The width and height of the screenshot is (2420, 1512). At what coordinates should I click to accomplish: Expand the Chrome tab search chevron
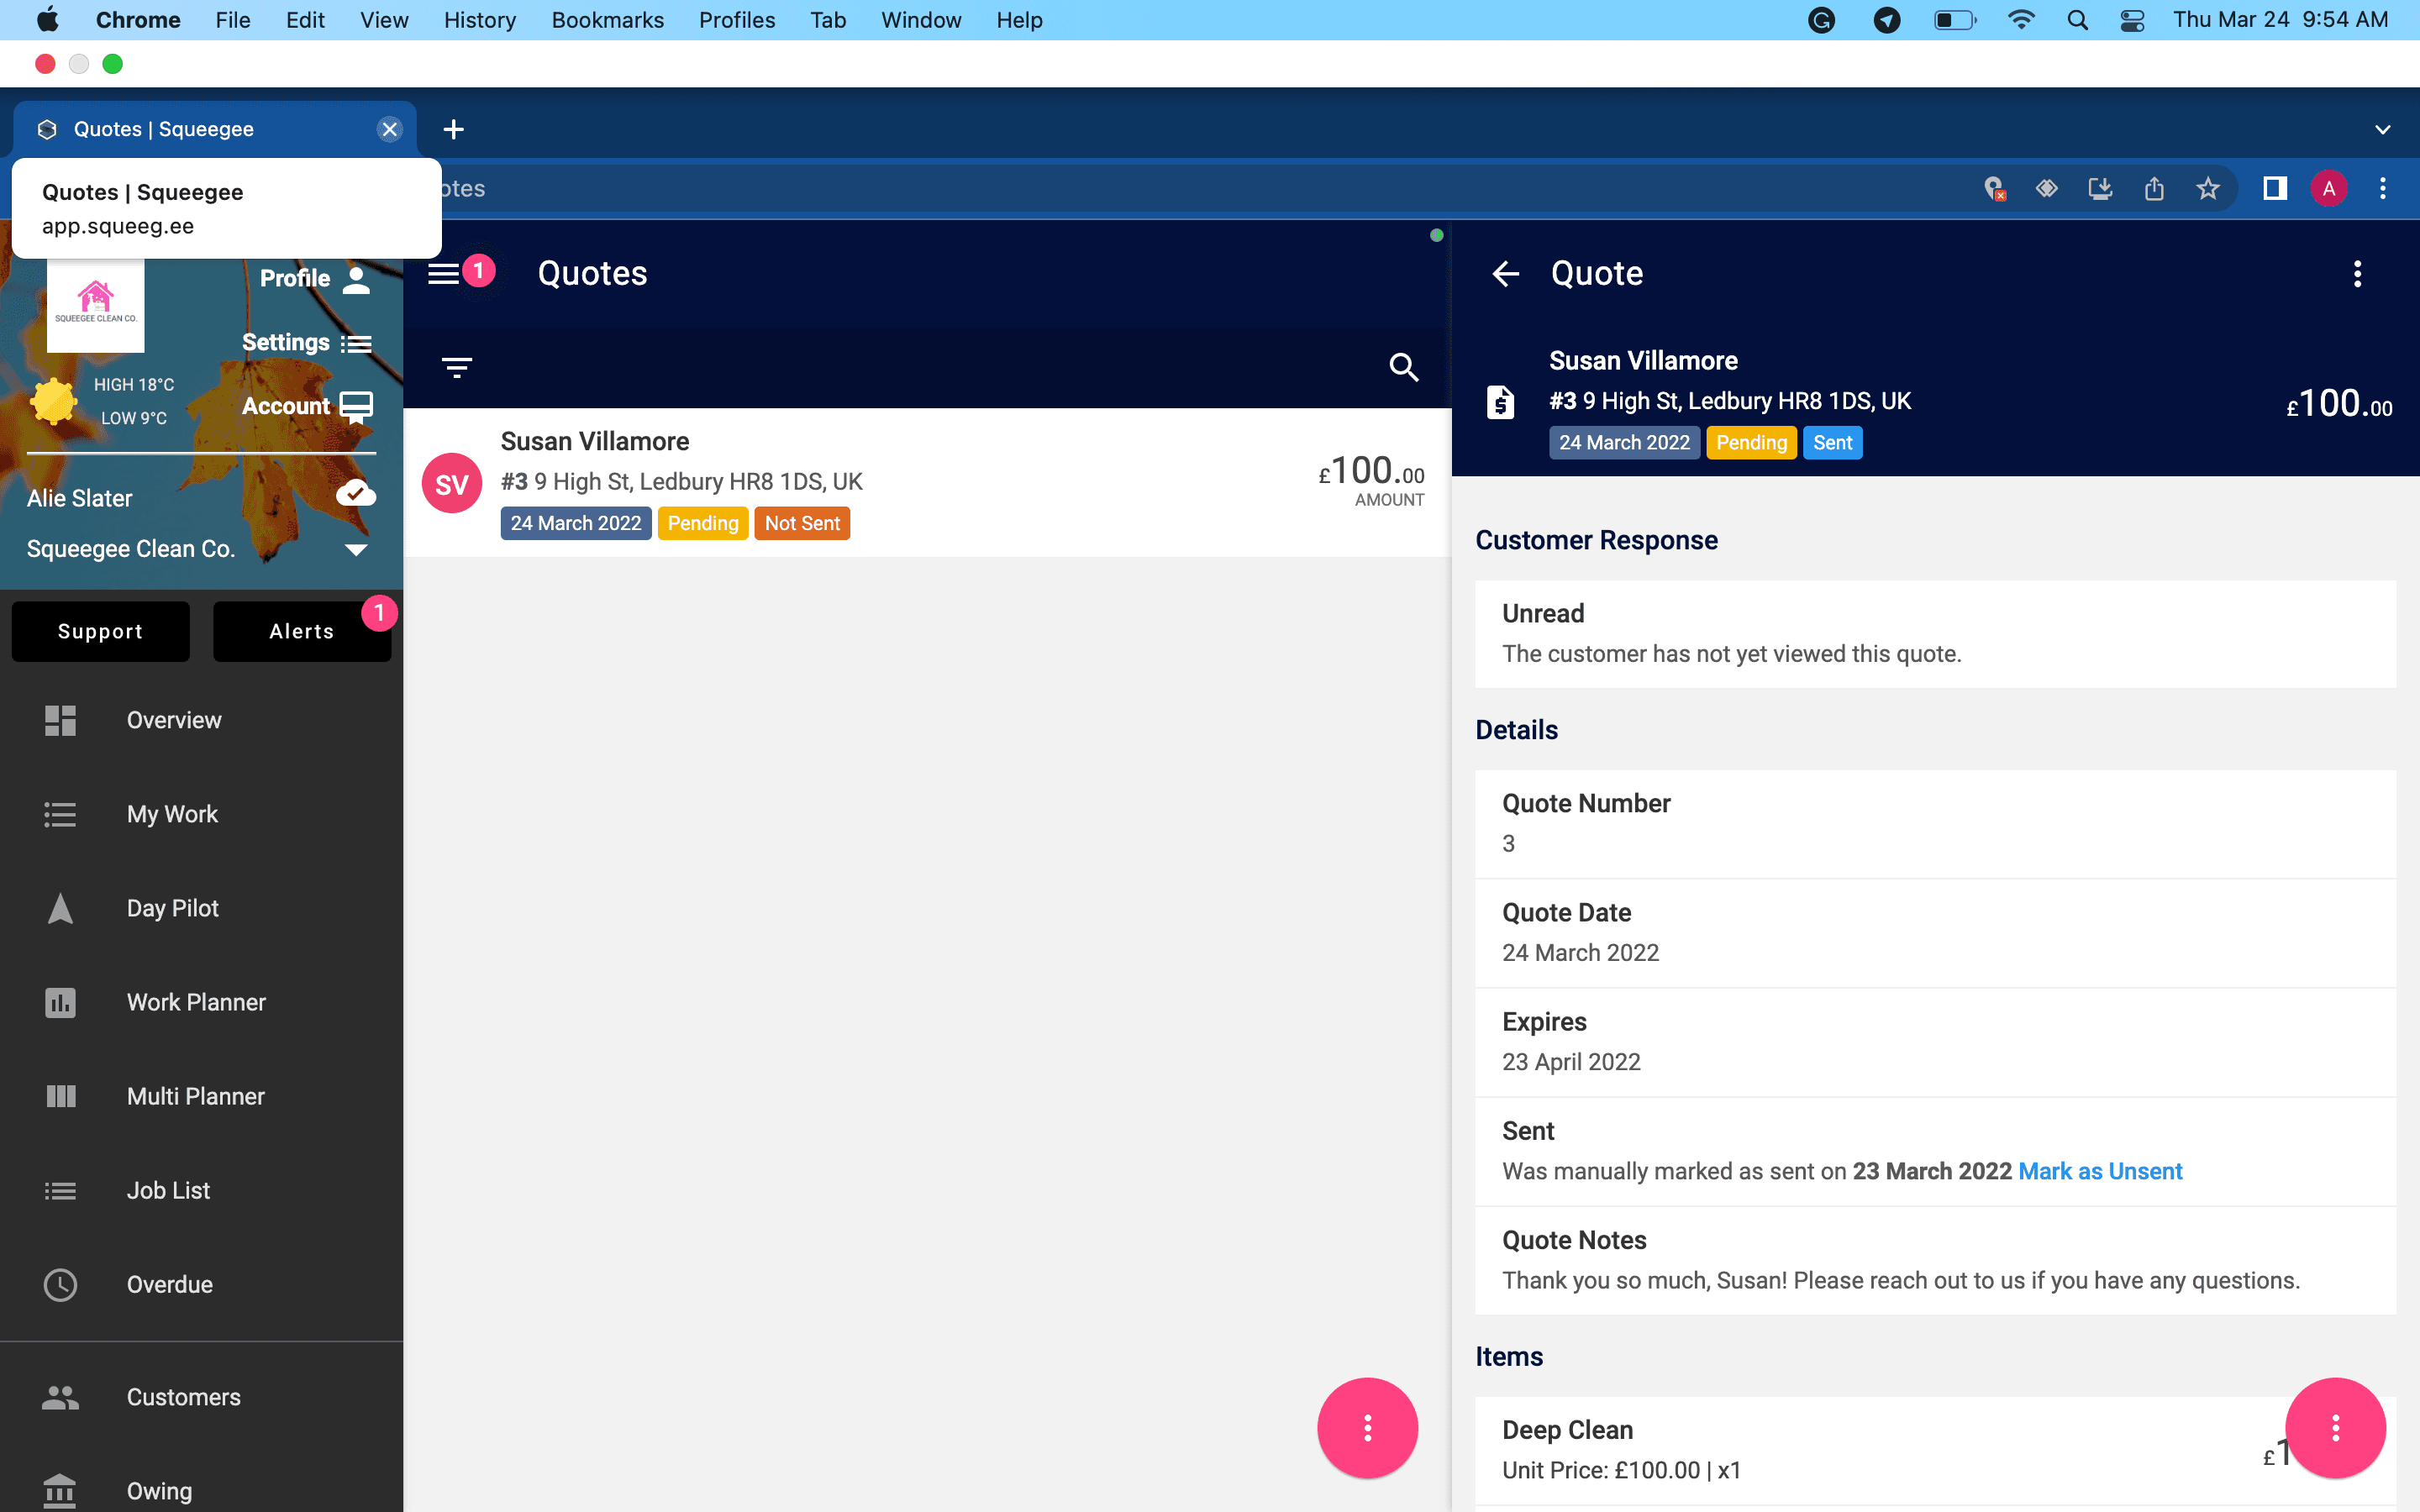click(x=2383, y=129)
